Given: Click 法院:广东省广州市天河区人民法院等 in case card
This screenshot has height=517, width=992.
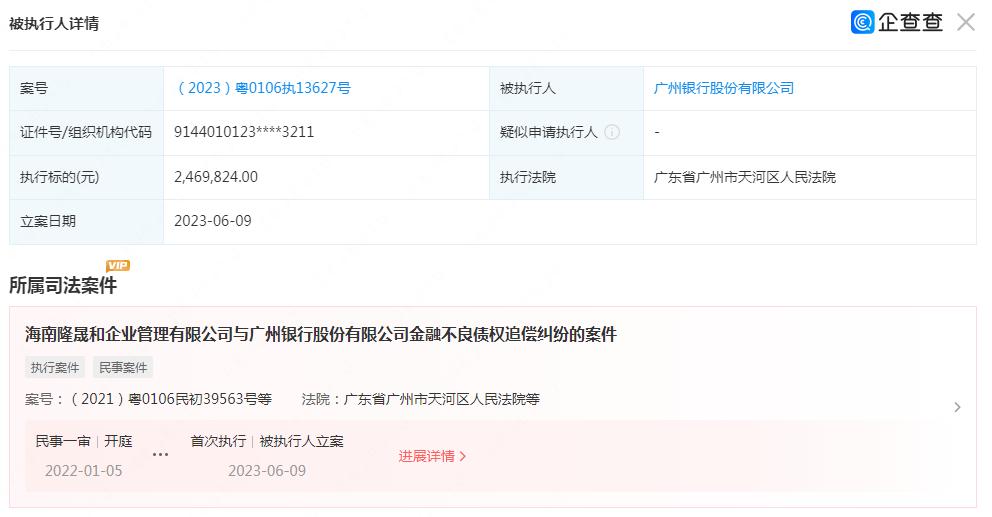Looking at the screenshot, I should click(x=421, y=399).
